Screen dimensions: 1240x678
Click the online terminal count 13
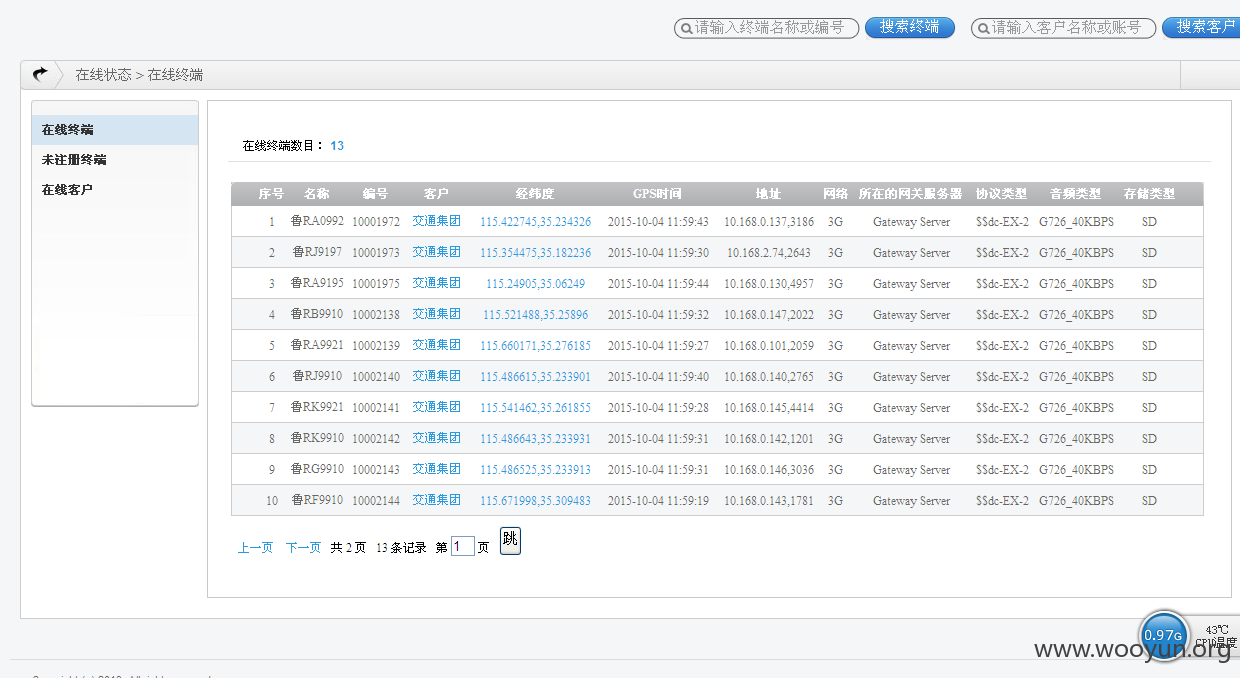pos(337,146)
